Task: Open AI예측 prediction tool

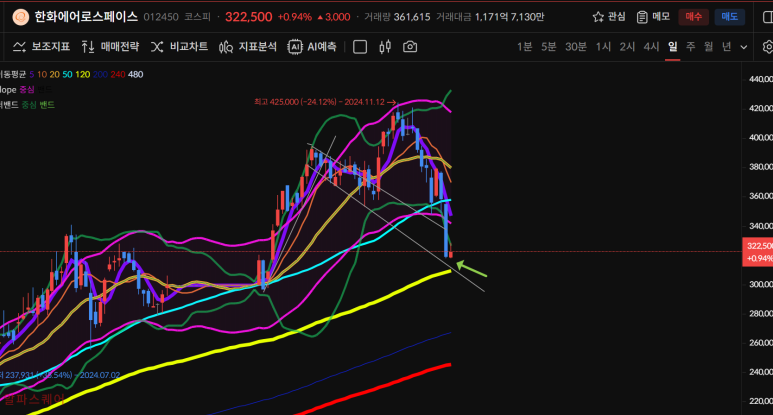Action: click(x=312, y=47)
